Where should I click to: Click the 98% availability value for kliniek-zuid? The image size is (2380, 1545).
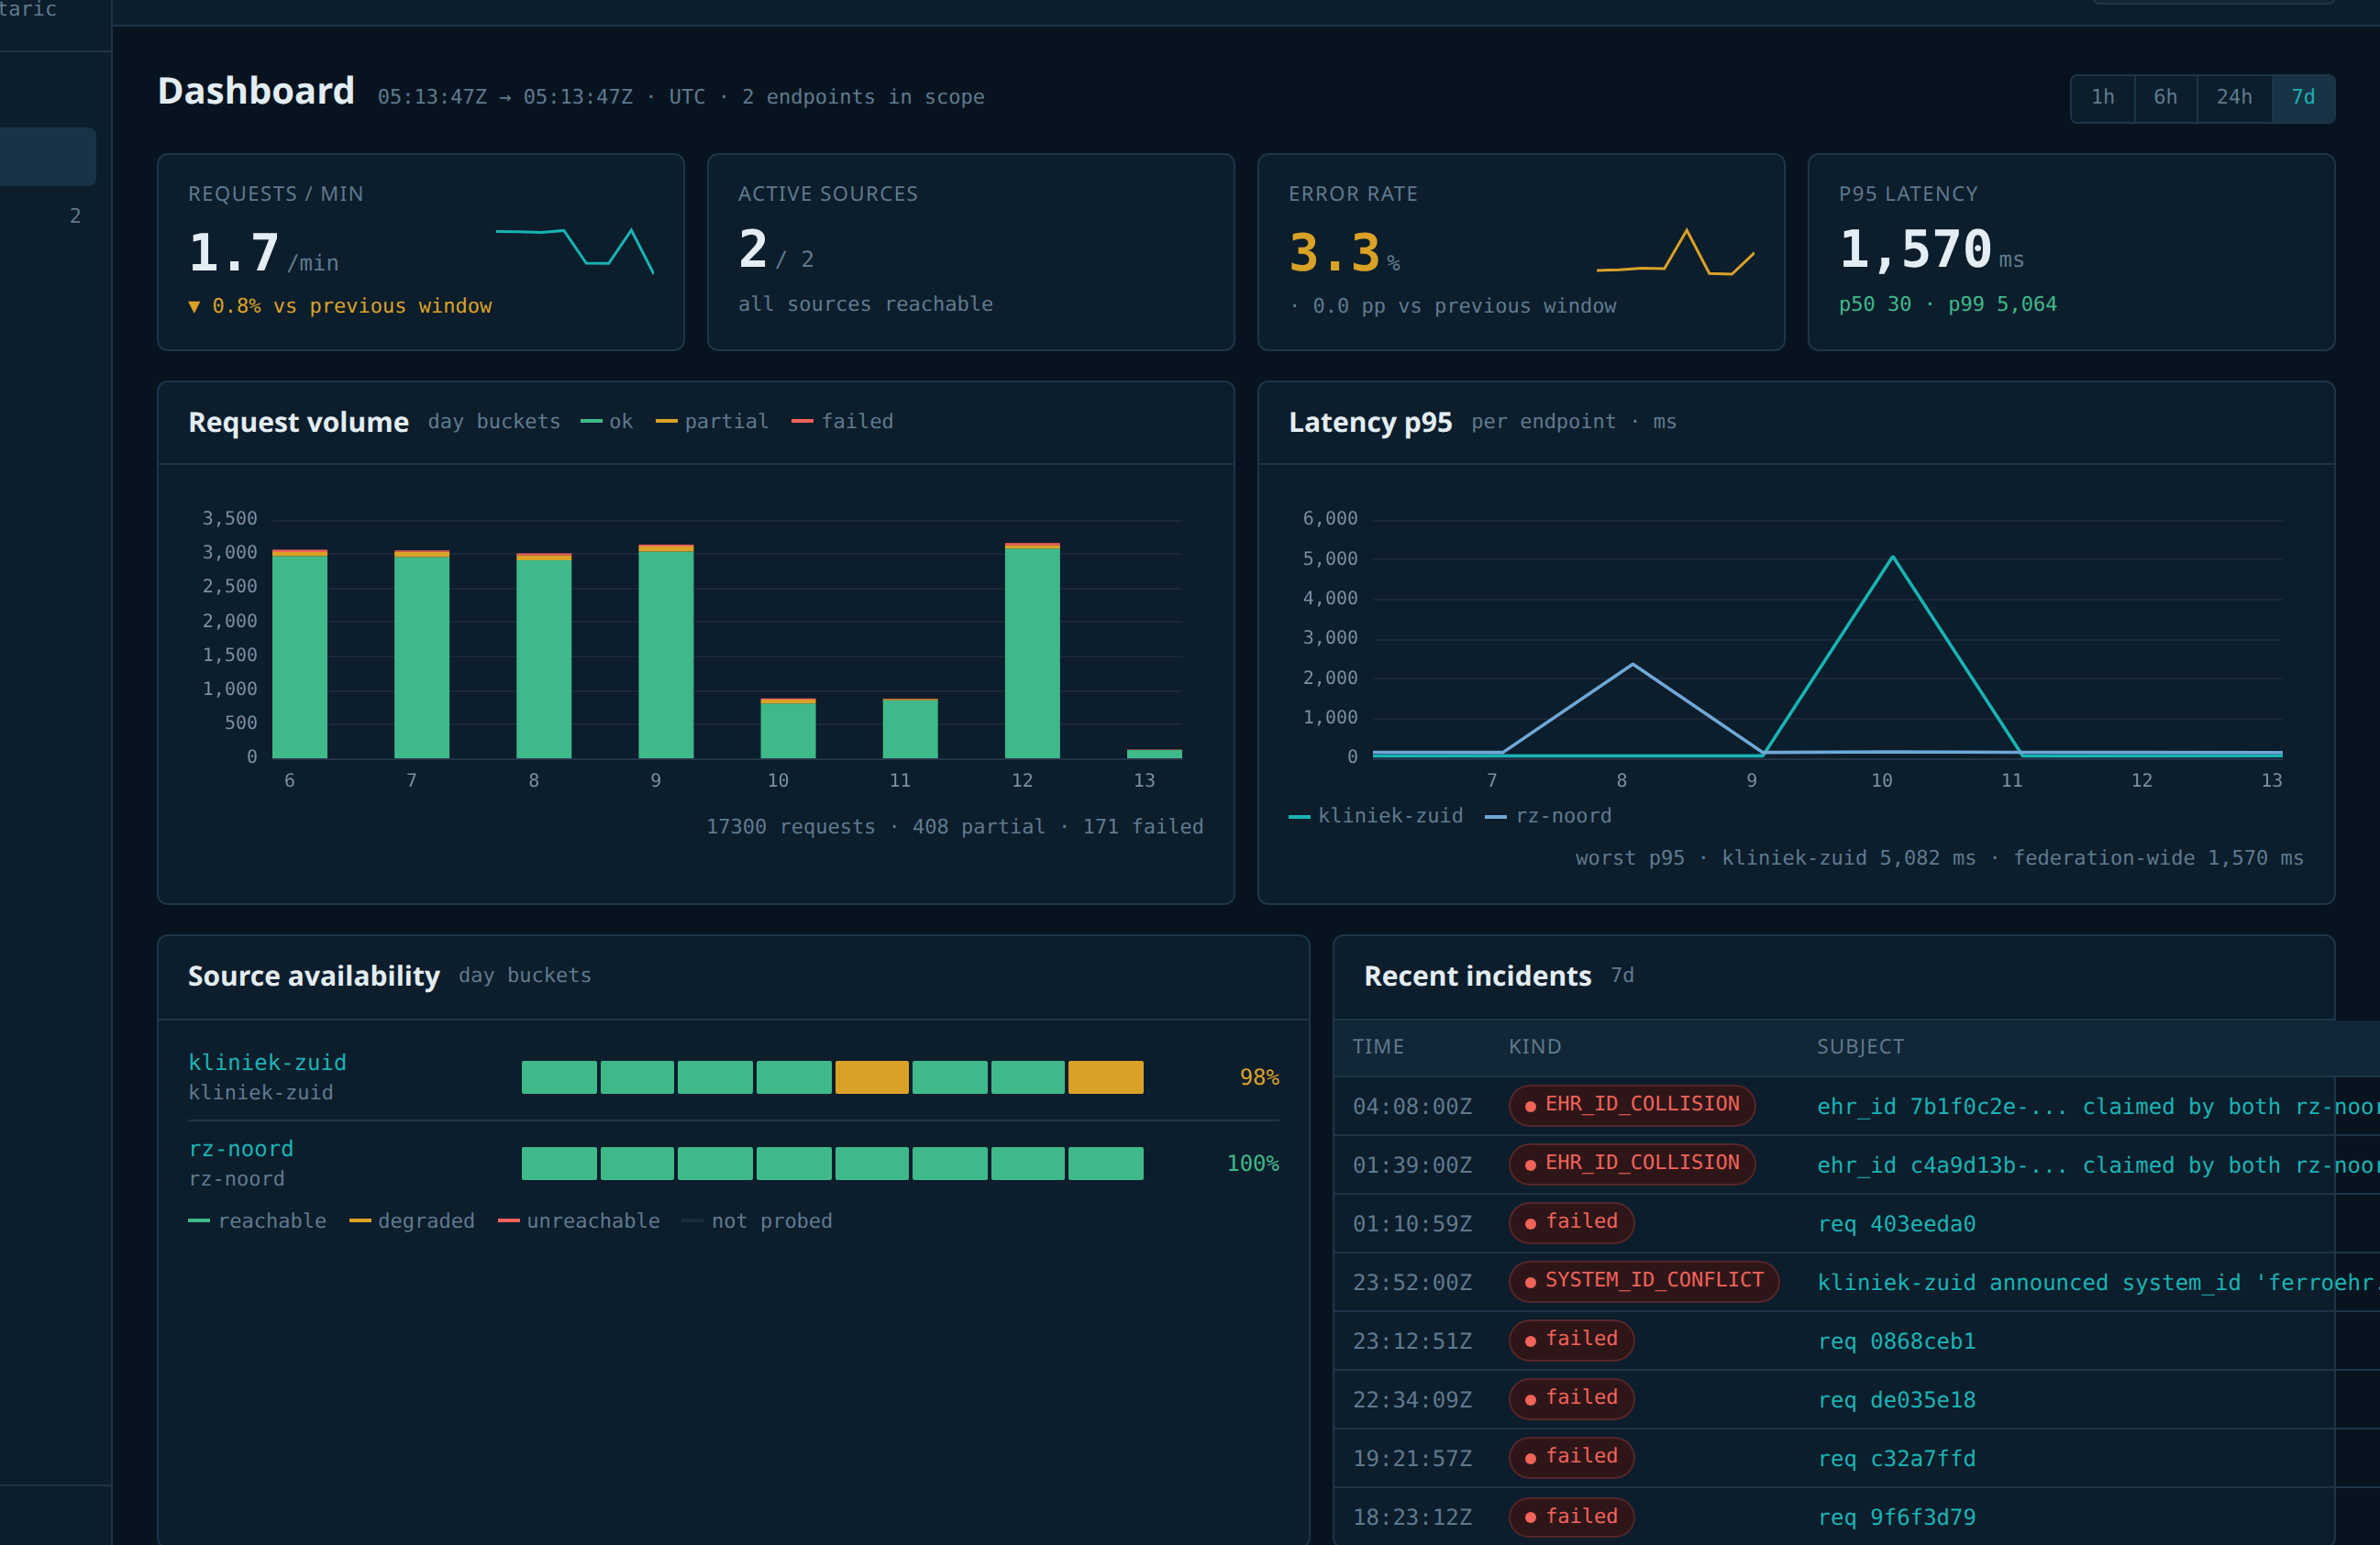coord(1259,1077)
